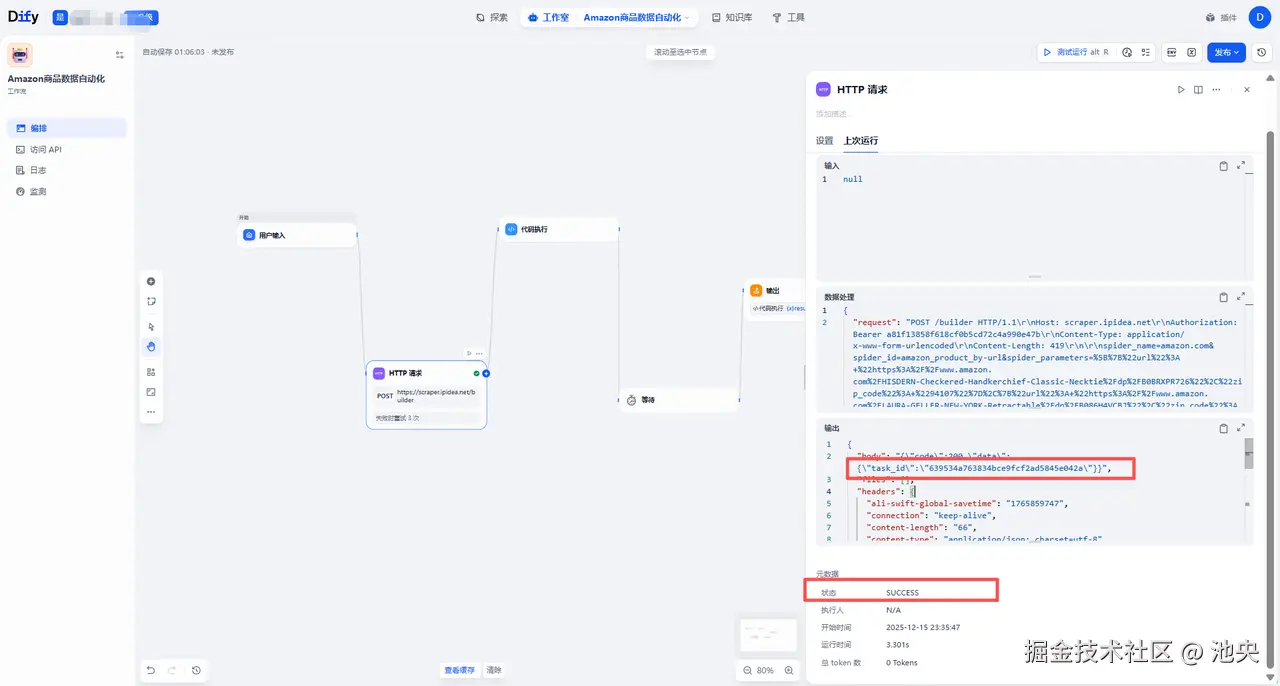This screenshot has width=1280, height=686.
Task: Select pointer mode tool
Action: (151, 326)
